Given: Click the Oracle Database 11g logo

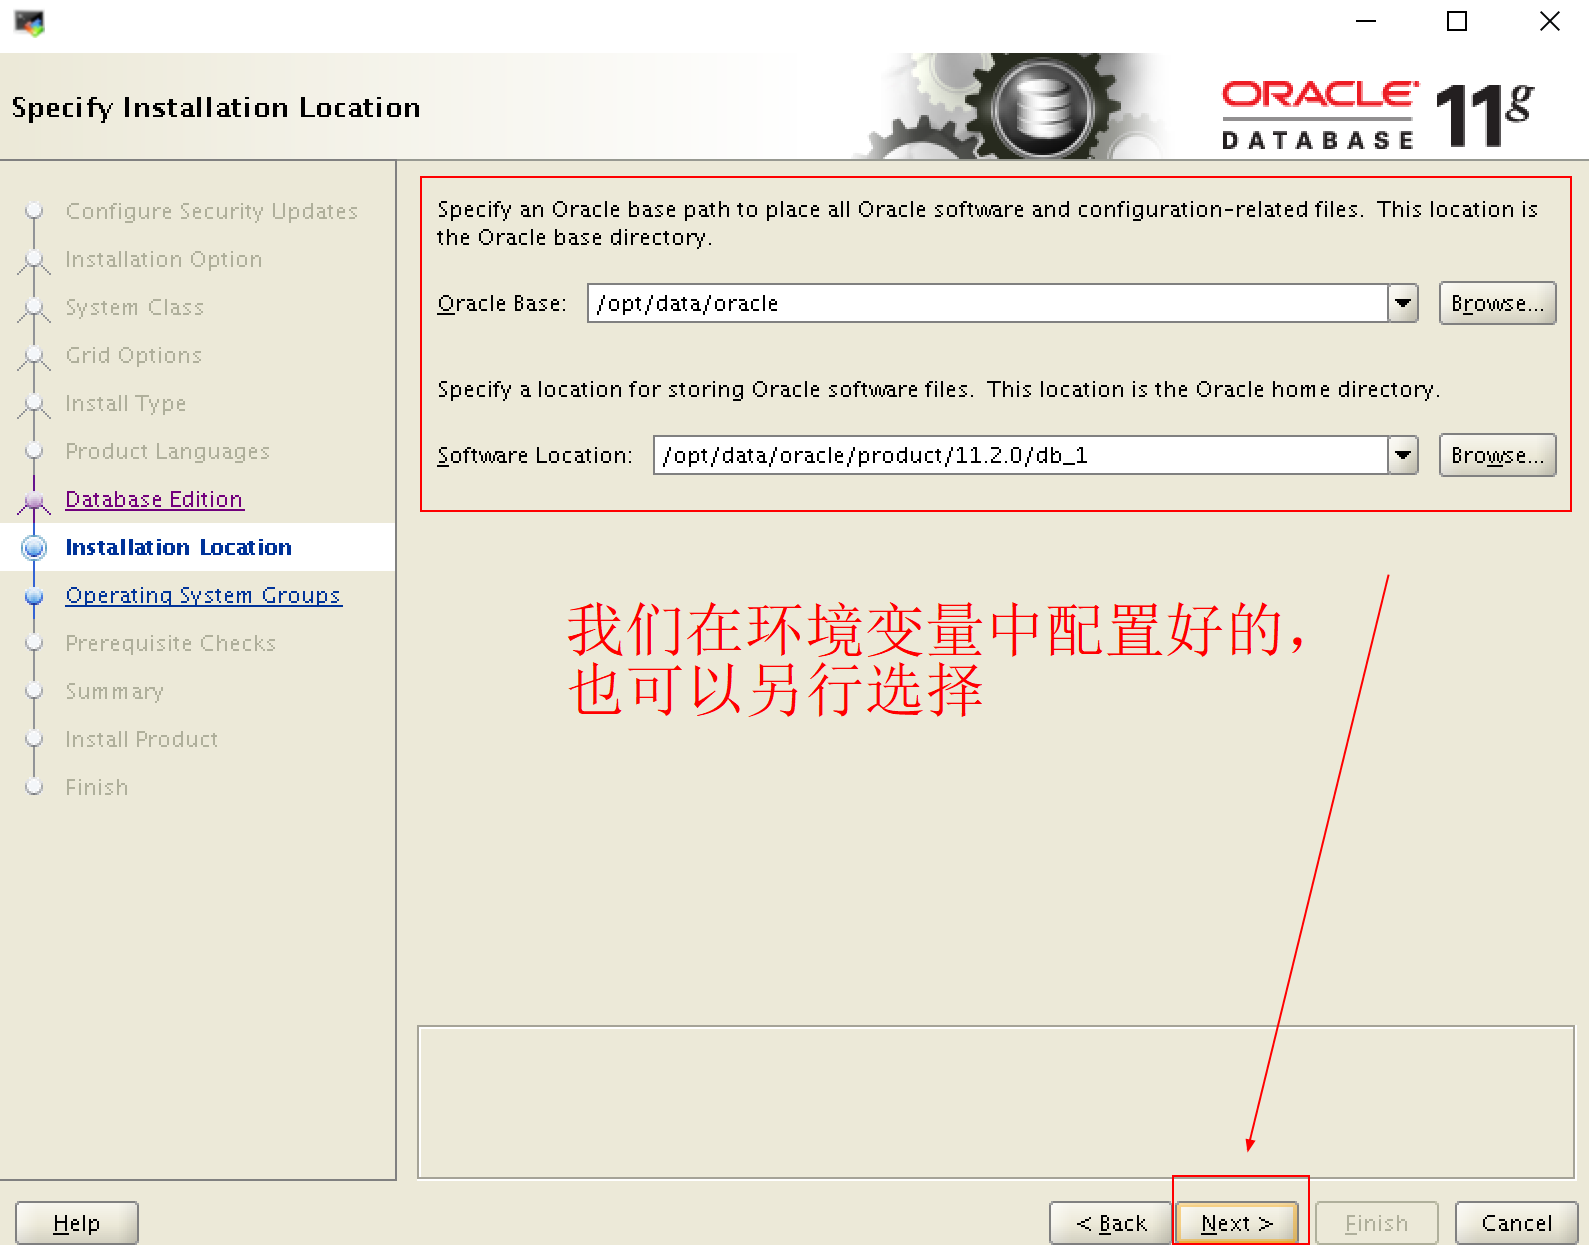Looking at the screenshot, I should (1376, 113).
